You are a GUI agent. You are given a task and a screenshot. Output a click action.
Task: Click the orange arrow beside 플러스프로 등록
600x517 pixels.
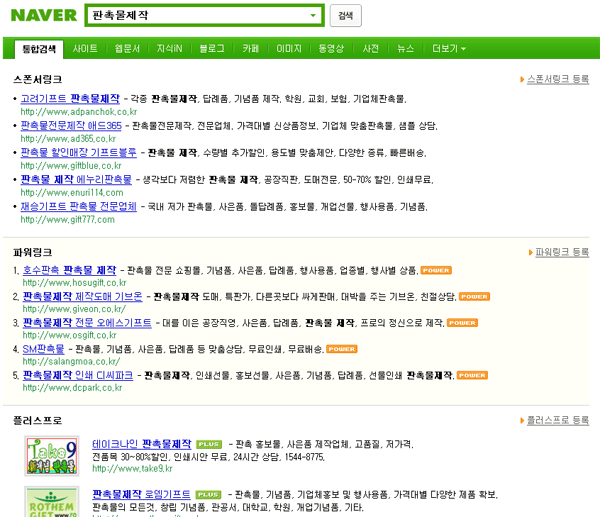pos(522,421)
